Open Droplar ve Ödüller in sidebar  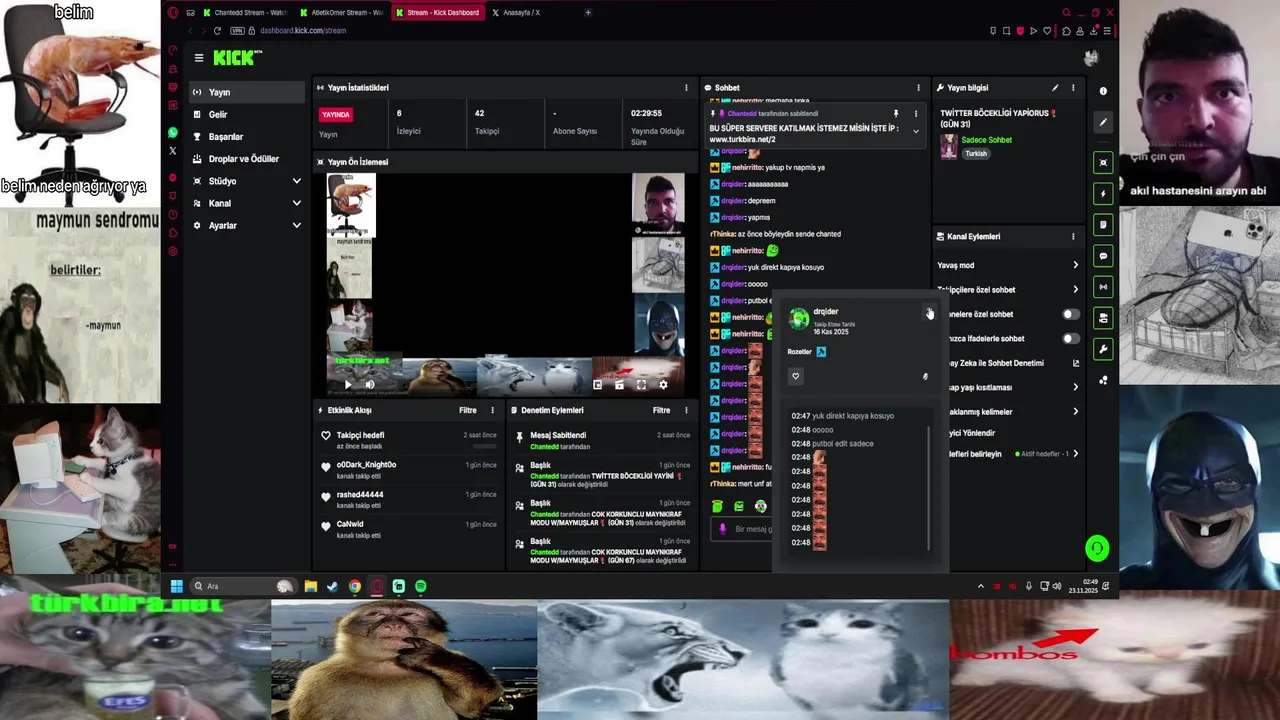(x=246, y=159)
